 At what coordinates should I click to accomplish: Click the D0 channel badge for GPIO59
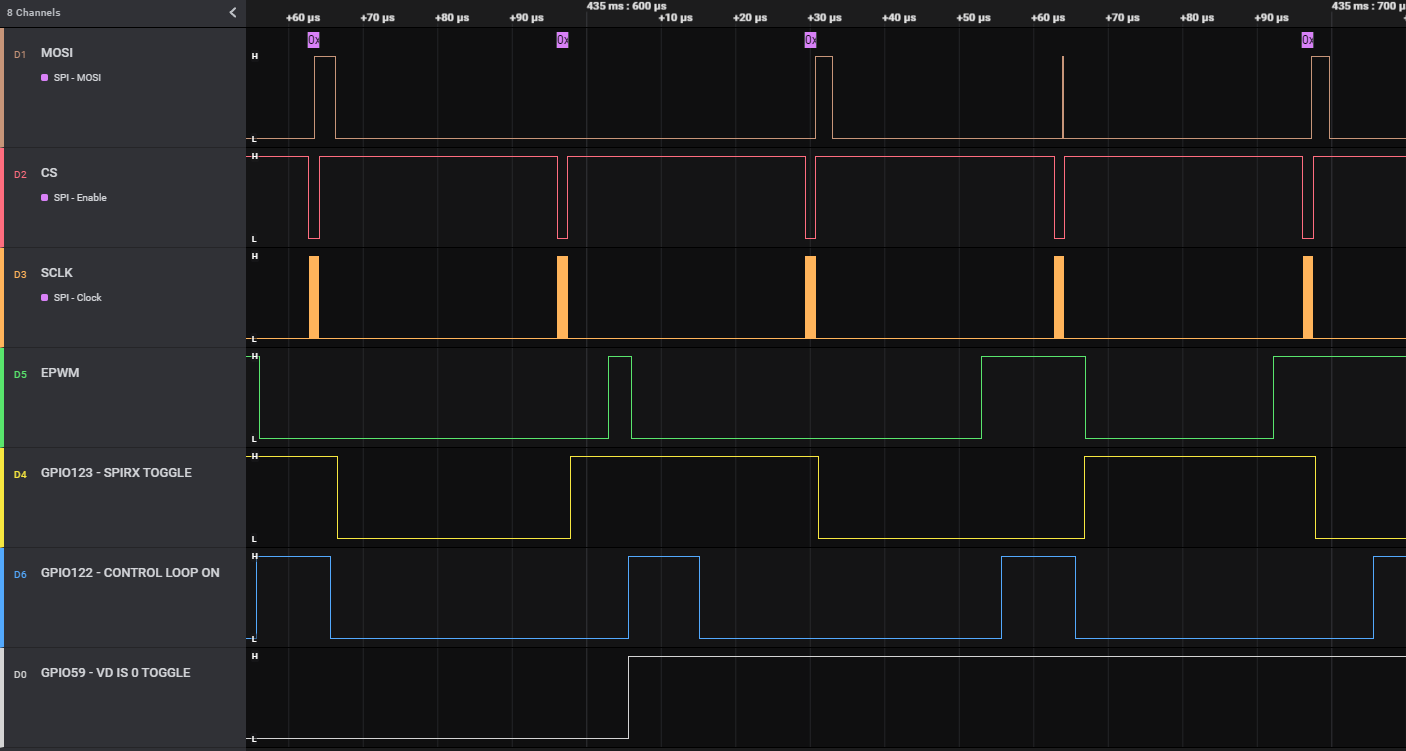coord(20,674)
